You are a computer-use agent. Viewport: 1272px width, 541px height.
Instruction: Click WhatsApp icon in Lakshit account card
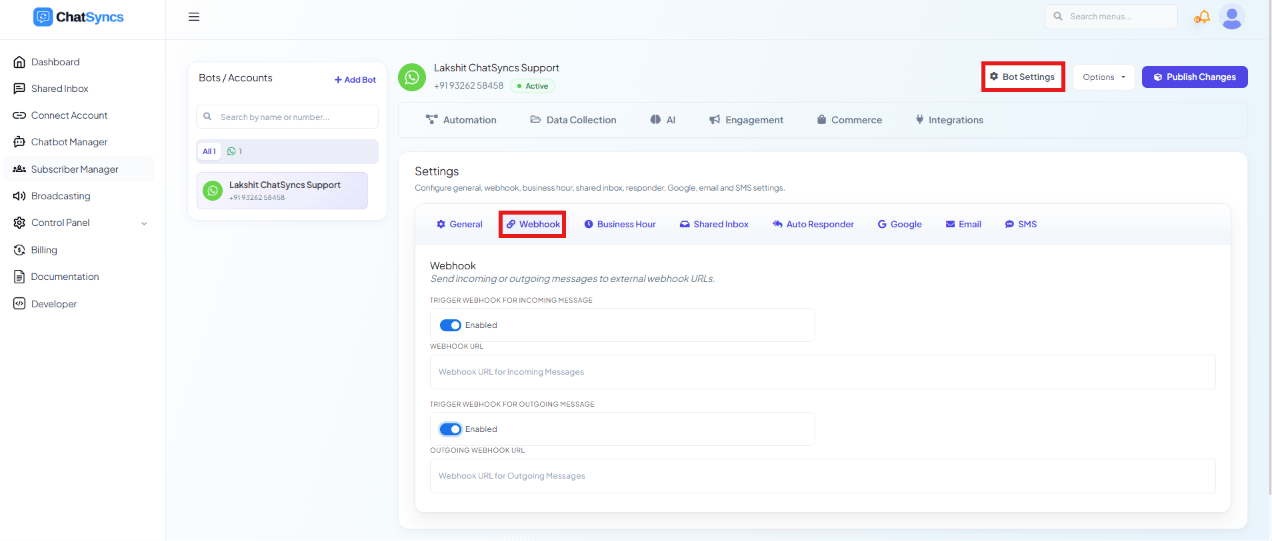(x=212, y=190)
